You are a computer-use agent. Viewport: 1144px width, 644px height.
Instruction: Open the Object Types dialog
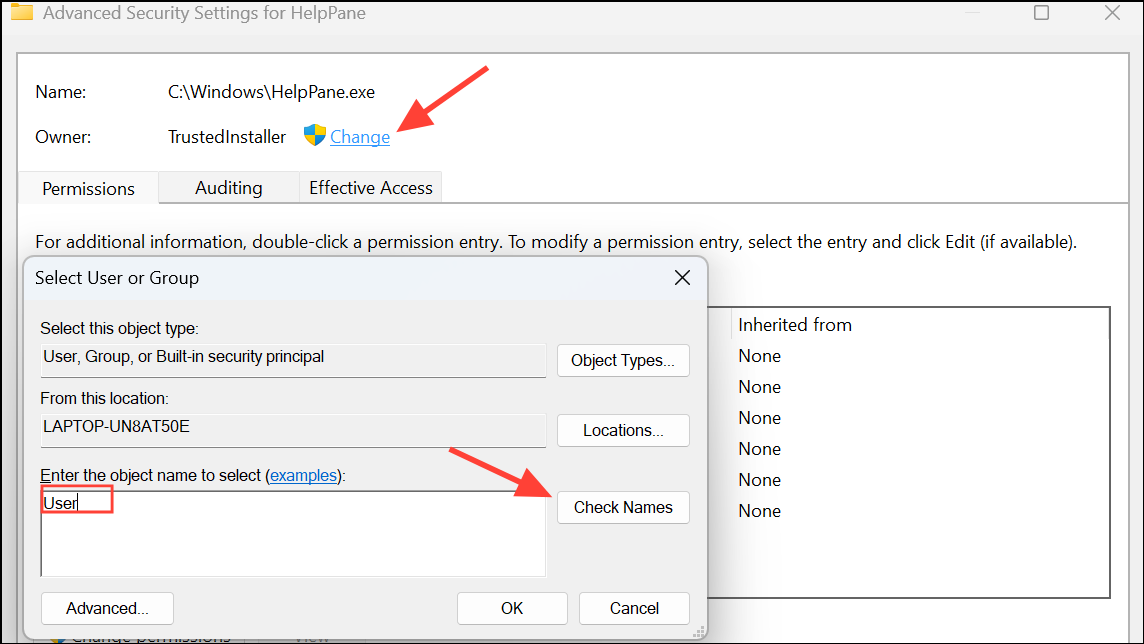(x=623, y=360)
